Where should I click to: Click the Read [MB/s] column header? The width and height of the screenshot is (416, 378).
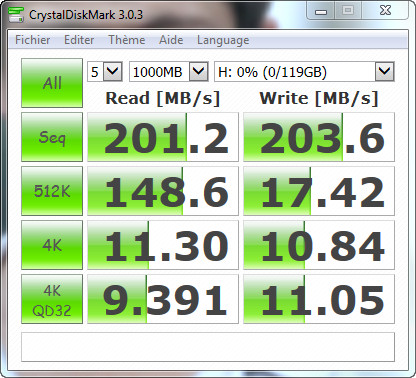163,99
